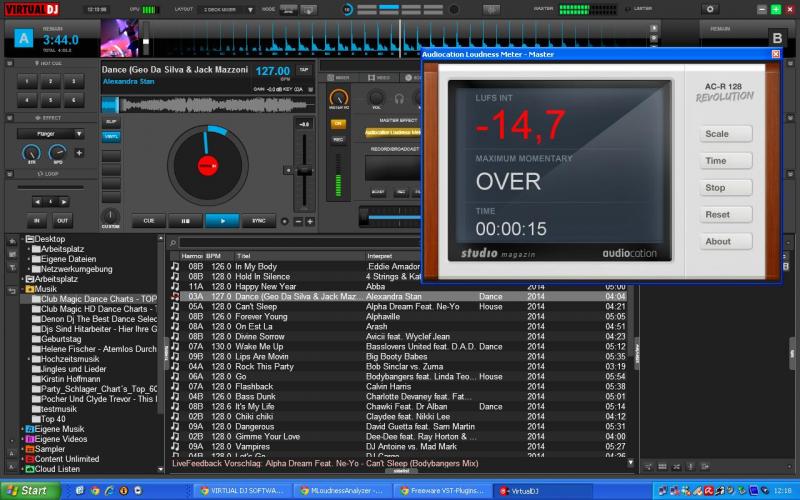Click the plus icon next to effect knobs
The height and width of the screenshot is (500, 800).
[x=79, y=153]
